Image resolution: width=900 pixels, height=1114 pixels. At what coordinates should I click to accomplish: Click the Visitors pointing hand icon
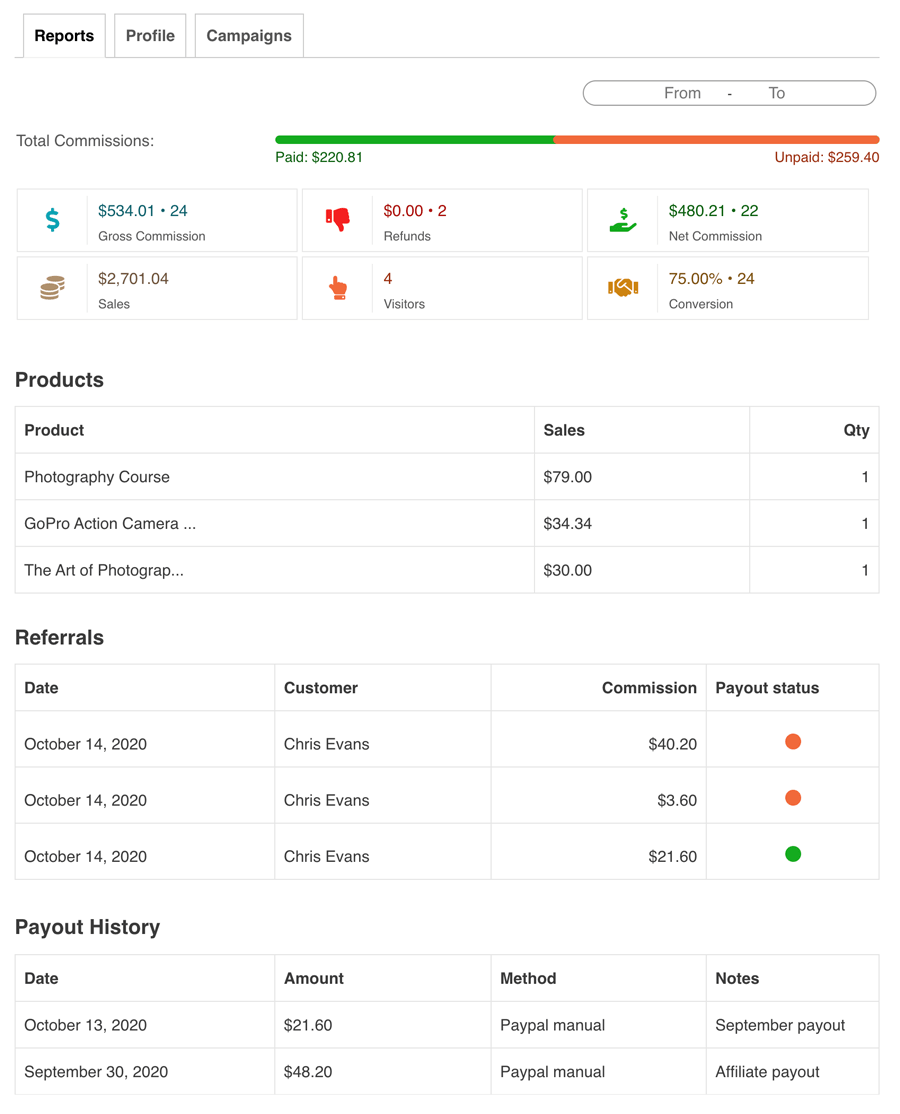[338, 288]
